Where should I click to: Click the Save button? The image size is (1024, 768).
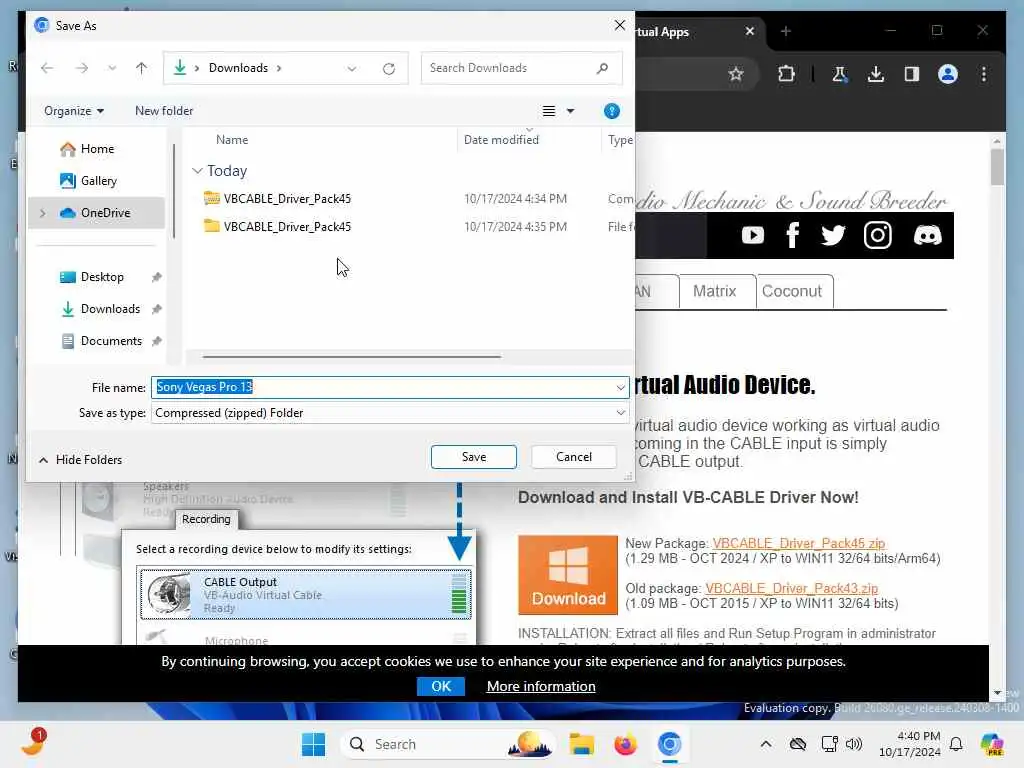point(473,457)
